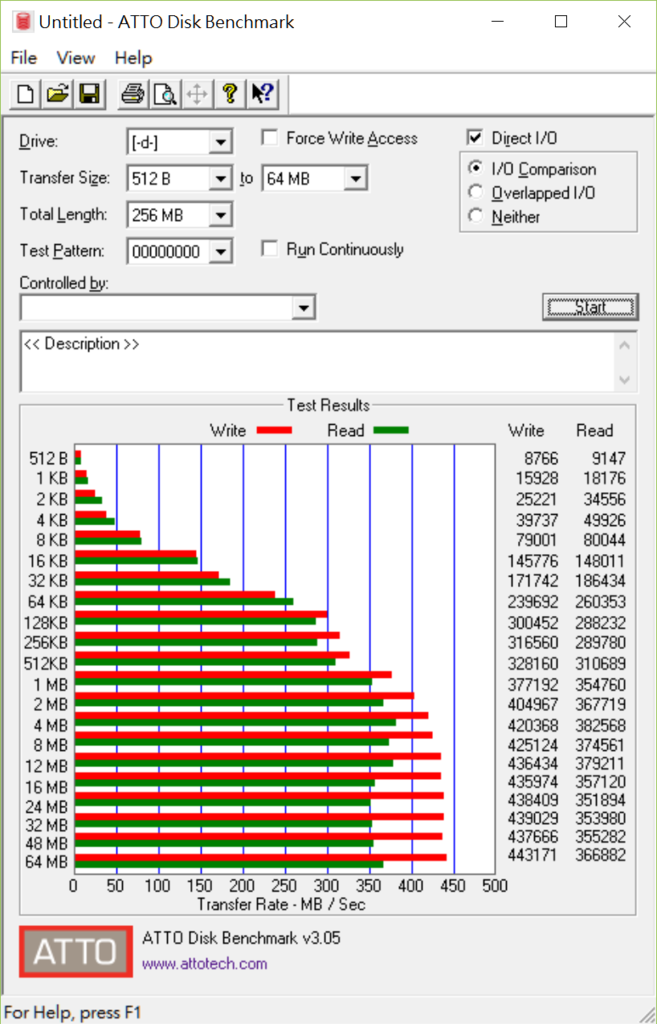Uncheck the Direct I/O checkbox

(475, 138)
